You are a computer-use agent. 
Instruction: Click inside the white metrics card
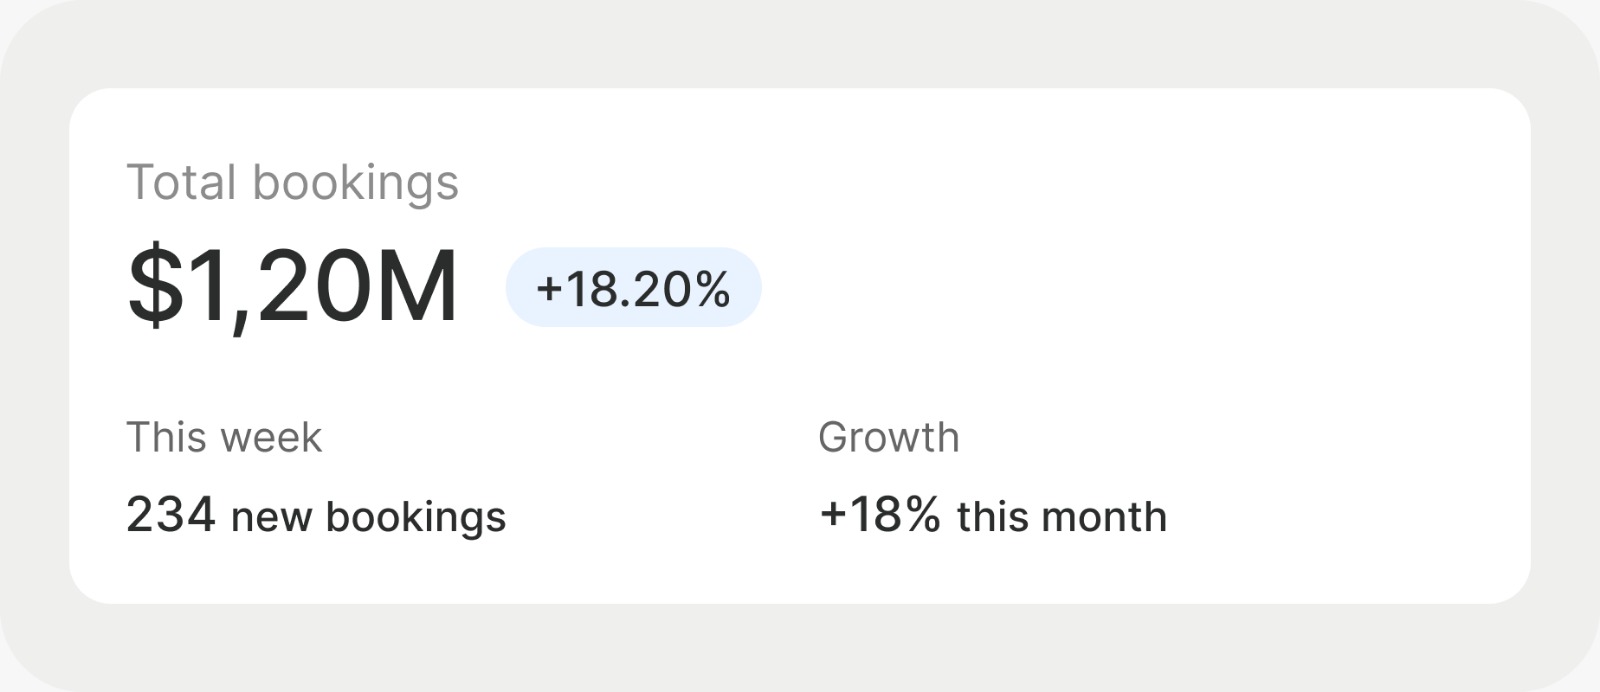800,345
